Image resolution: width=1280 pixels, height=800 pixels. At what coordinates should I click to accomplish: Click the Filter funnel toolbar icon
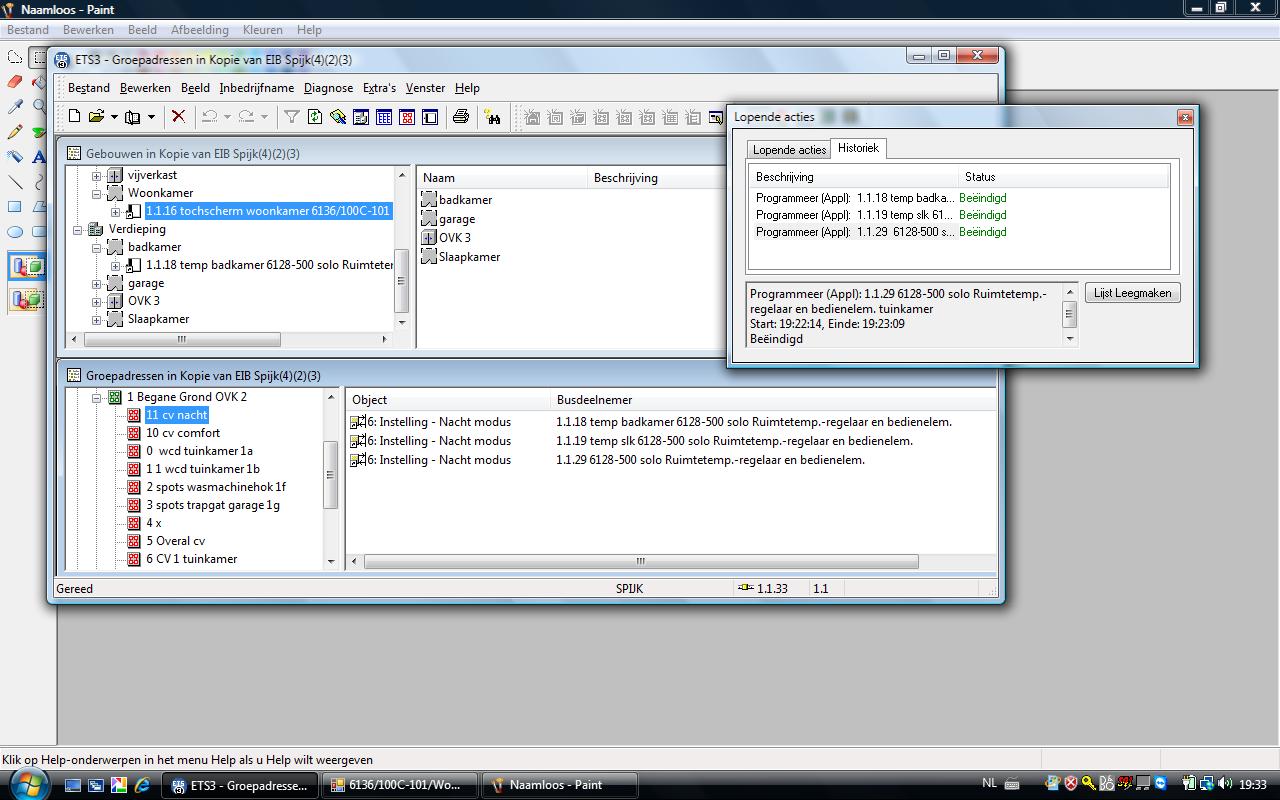[291, 117]
